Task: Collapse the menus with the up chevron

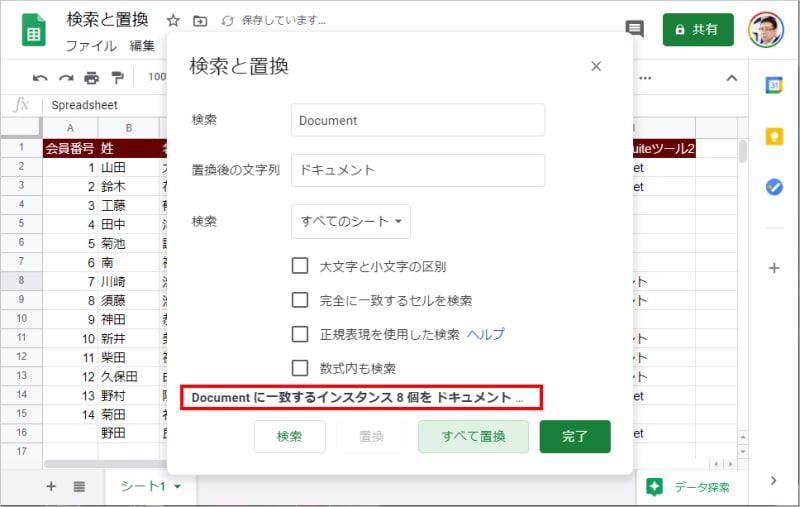Action: pyautogui.click(x=732, y=78)
